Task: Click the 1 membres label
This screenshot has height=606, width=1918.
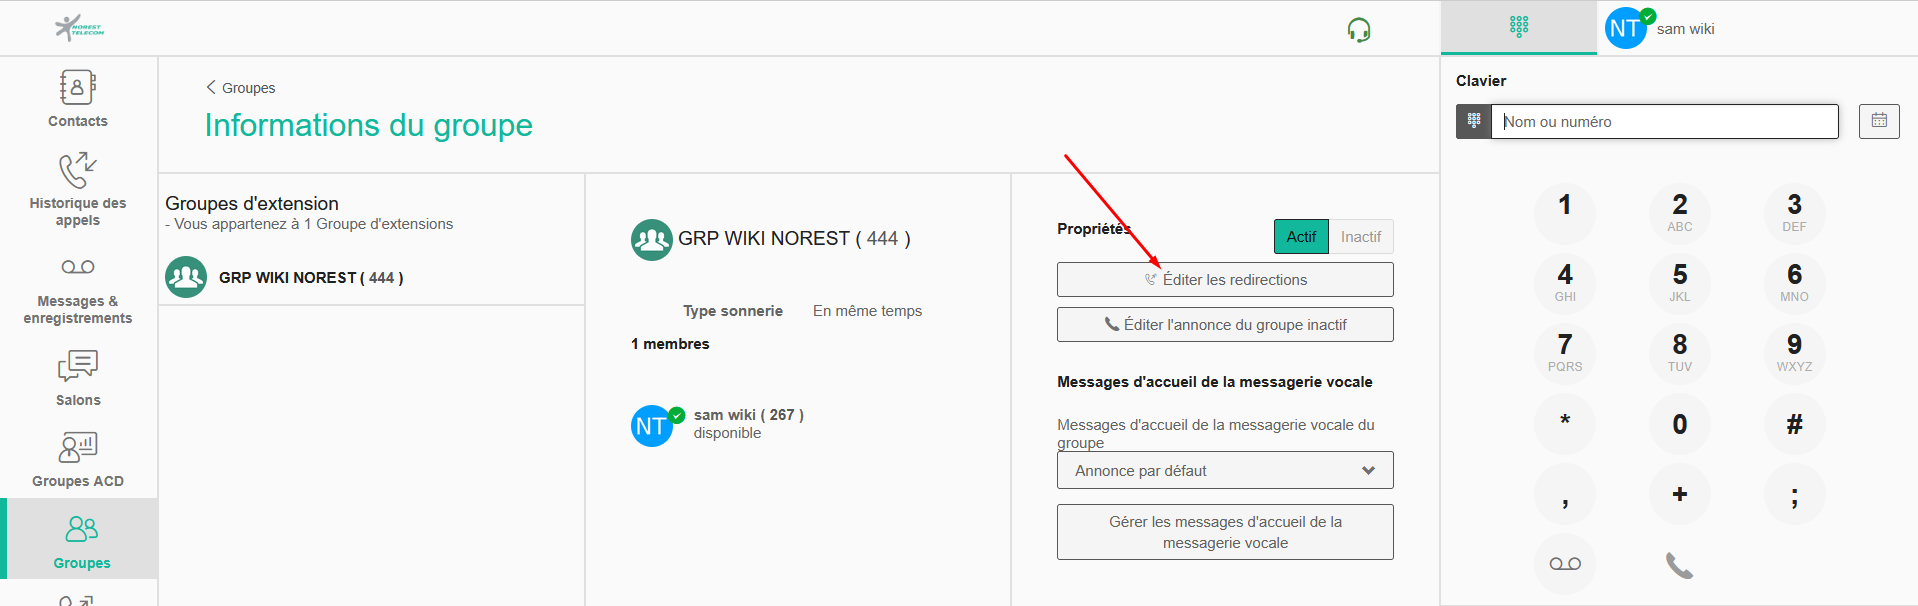Action: point(670,344)
